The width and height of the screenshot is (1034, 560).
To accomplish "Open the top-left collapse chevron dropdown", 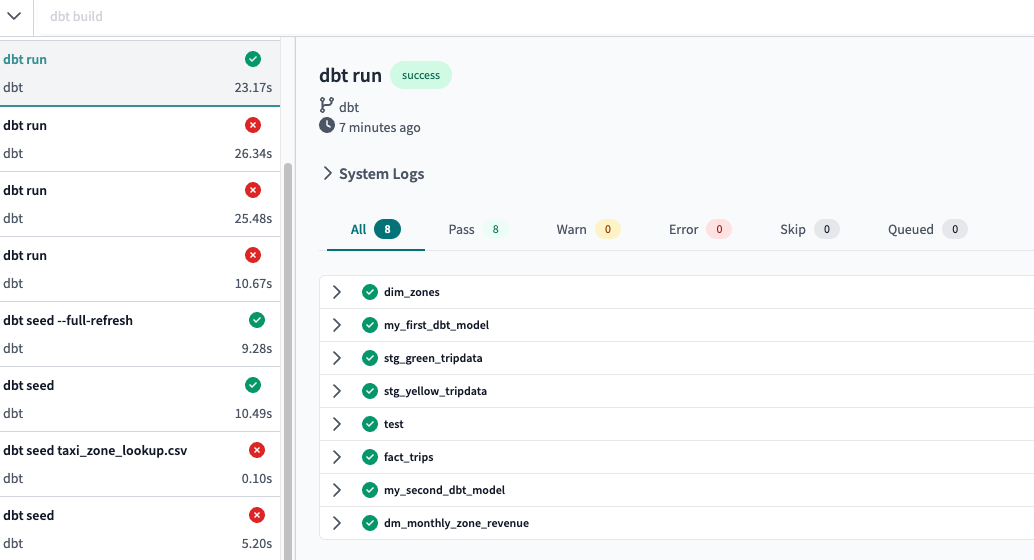I will click(14, 16).
